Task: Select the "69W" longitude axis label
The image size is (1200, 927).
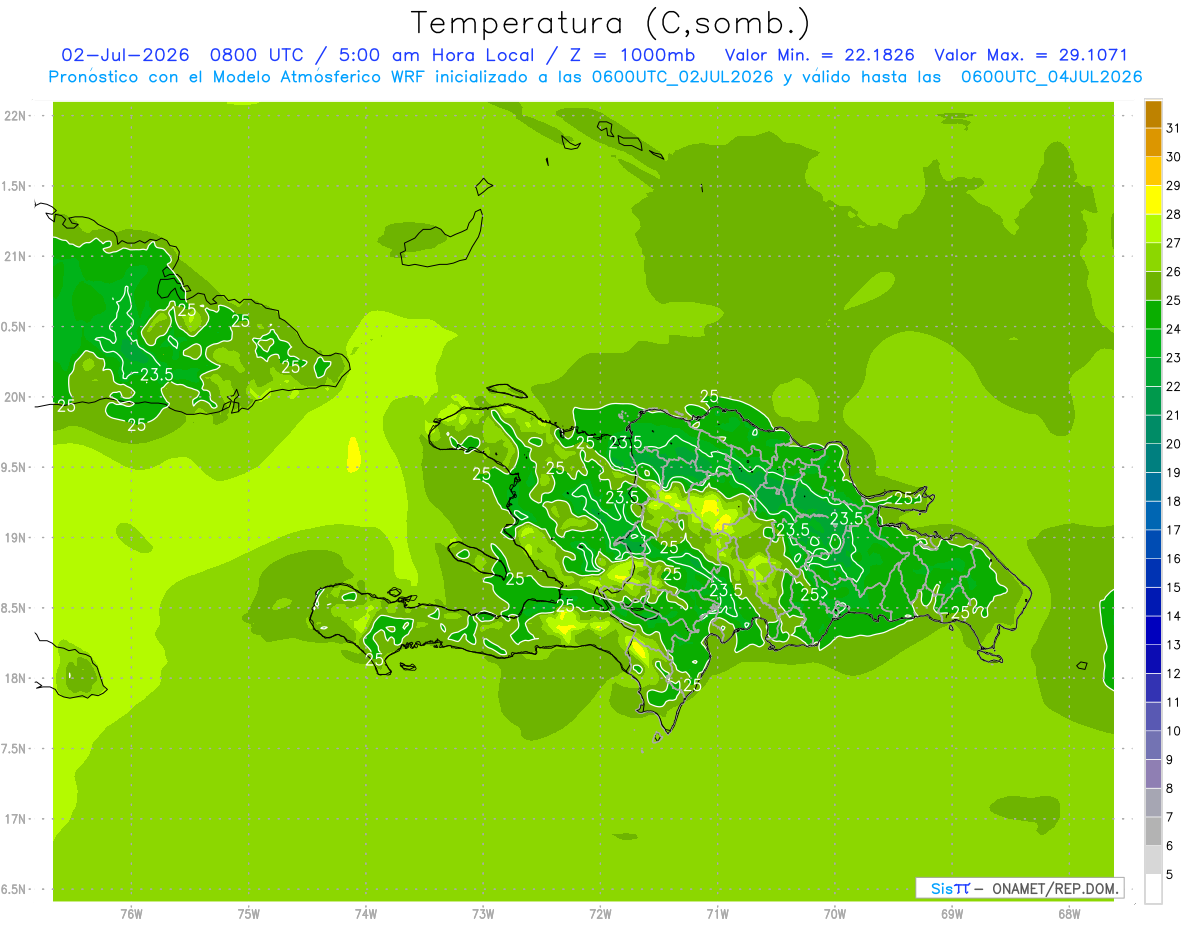Action: point(952,915)
